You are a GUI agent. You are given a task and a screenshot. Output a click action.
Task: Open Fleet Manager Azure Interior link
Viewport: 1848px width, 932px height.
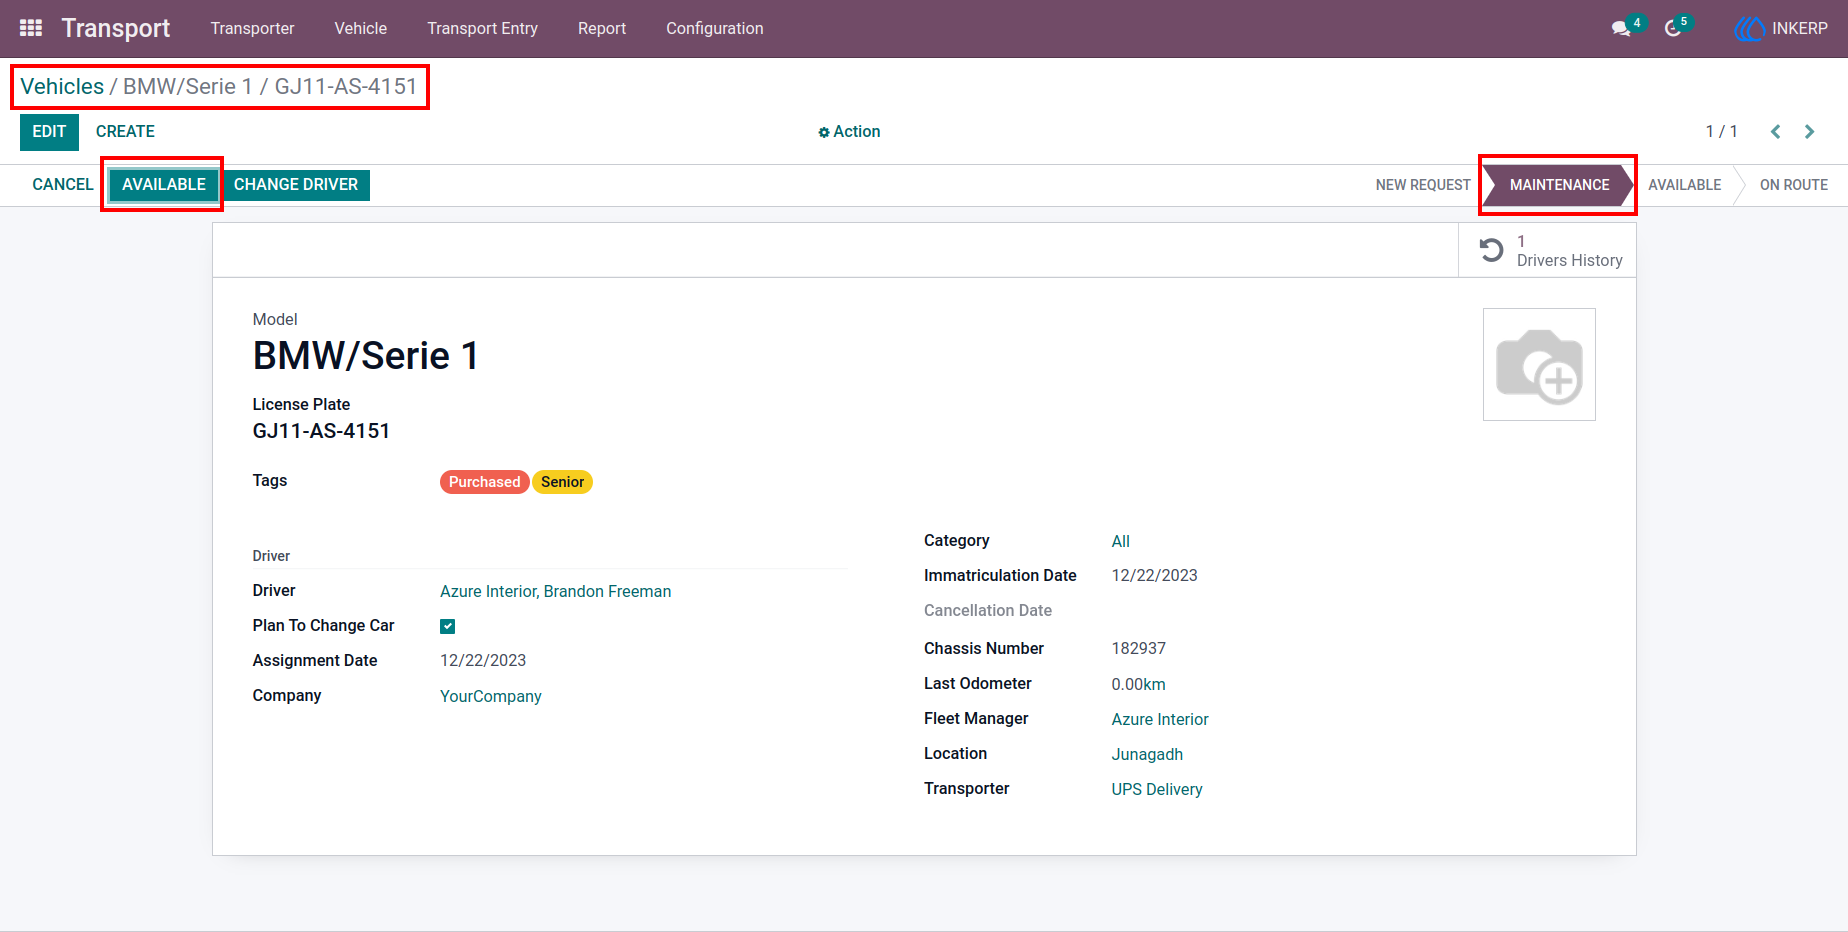[1160, 720]
